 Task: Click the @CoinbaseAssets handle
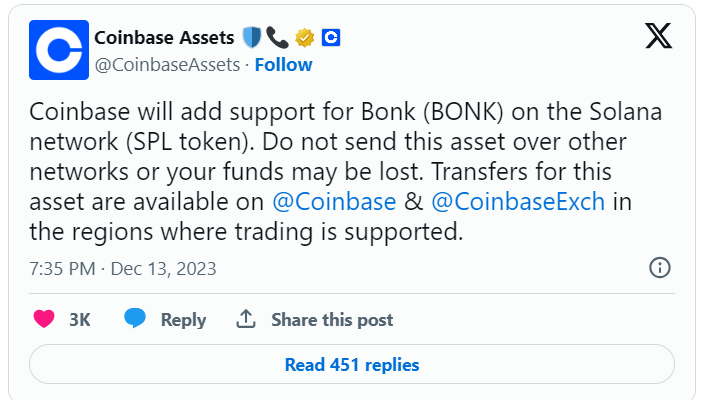point(167,65)
